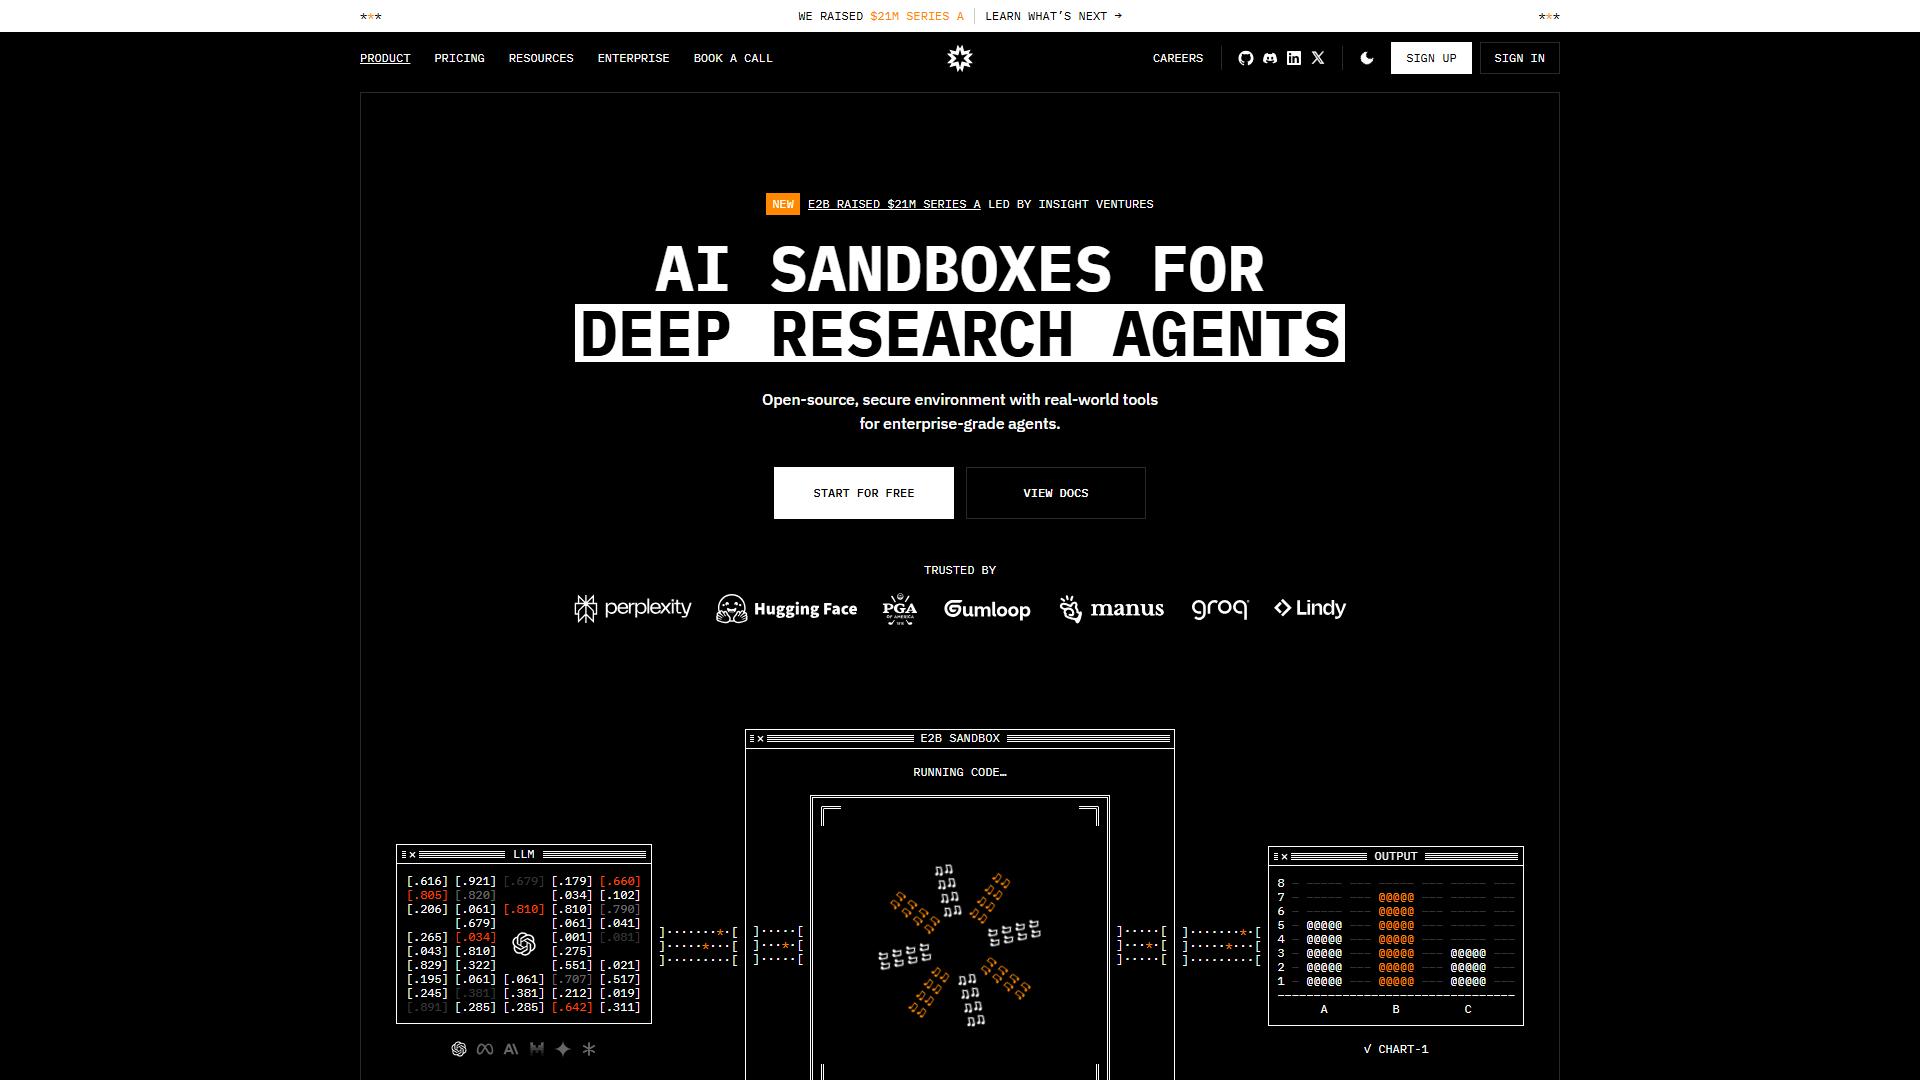Click bar A in the Output chart
This screenshot has width=1920, height=1080.
[1324, 954]
